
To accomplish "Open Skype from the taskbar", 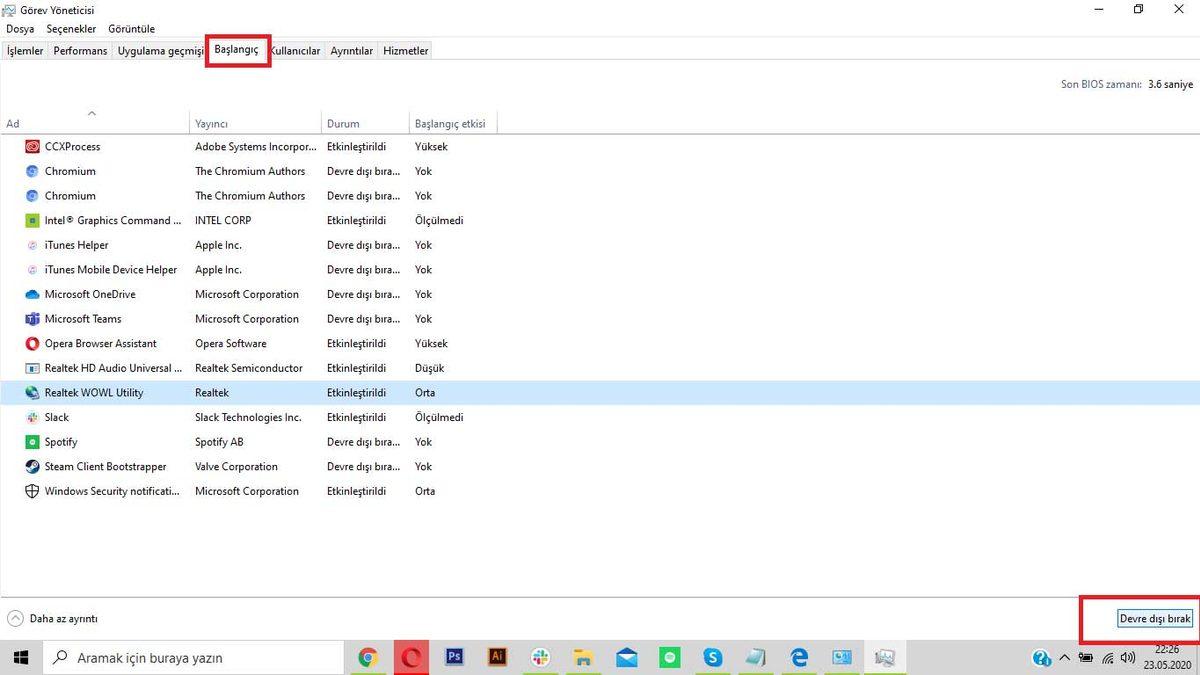I will [712, 657].
